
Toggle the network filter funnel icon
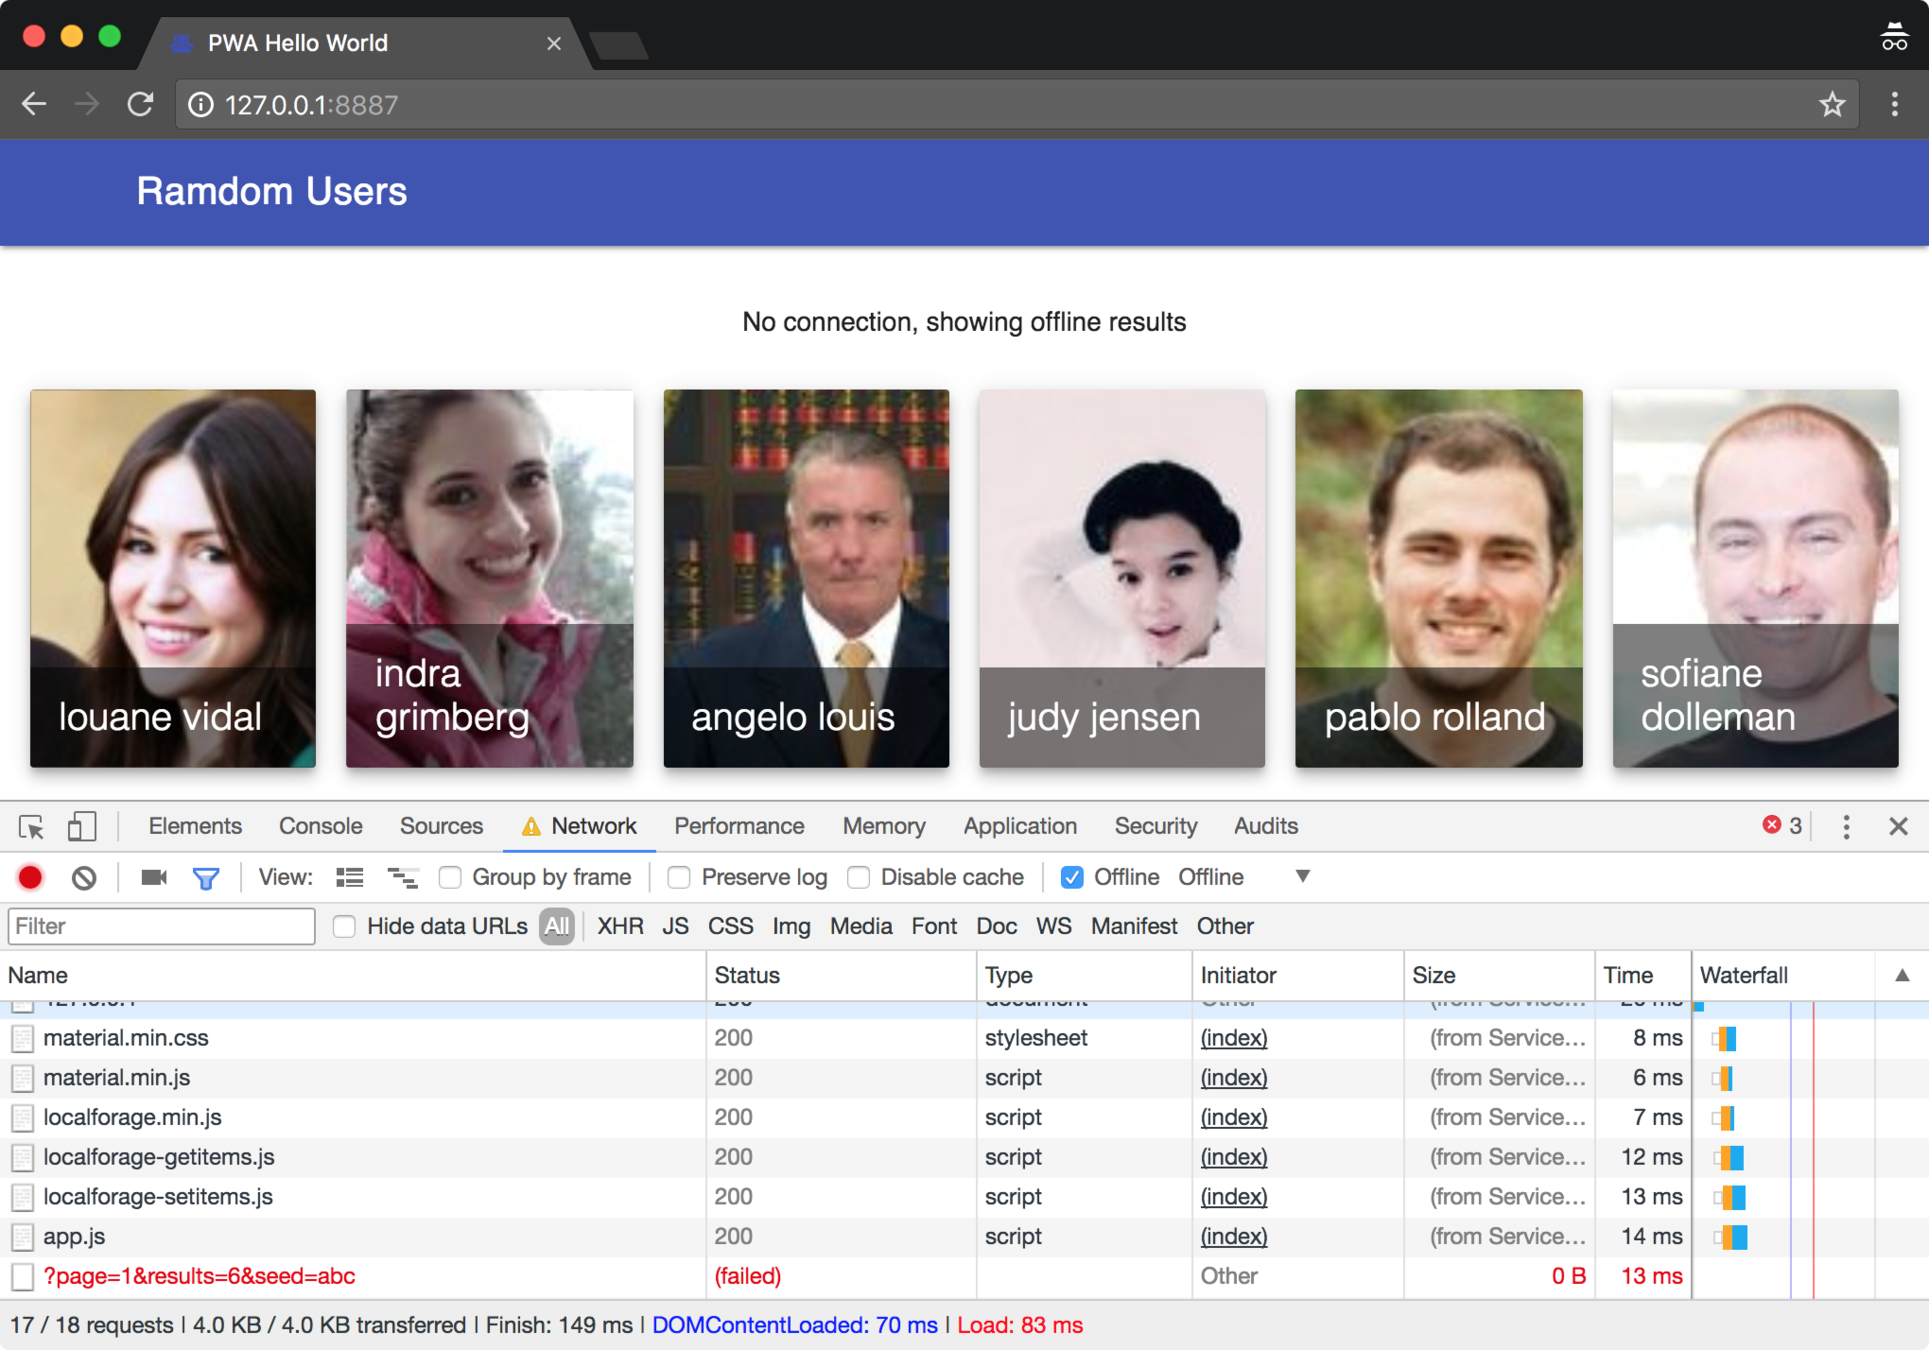click(x=206, y=877)
